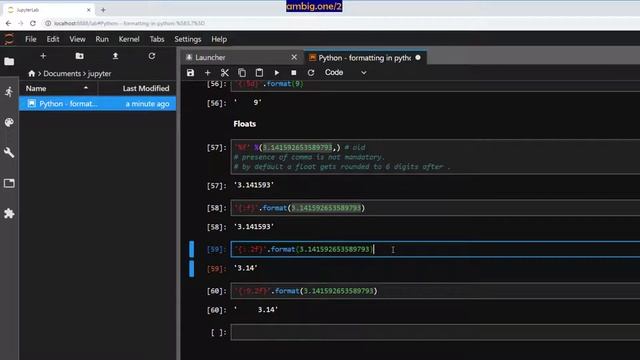The height and width of the screenshot is (360, 640).
Task: Open the Extension Manager puzzle icon
Action: 9,213
